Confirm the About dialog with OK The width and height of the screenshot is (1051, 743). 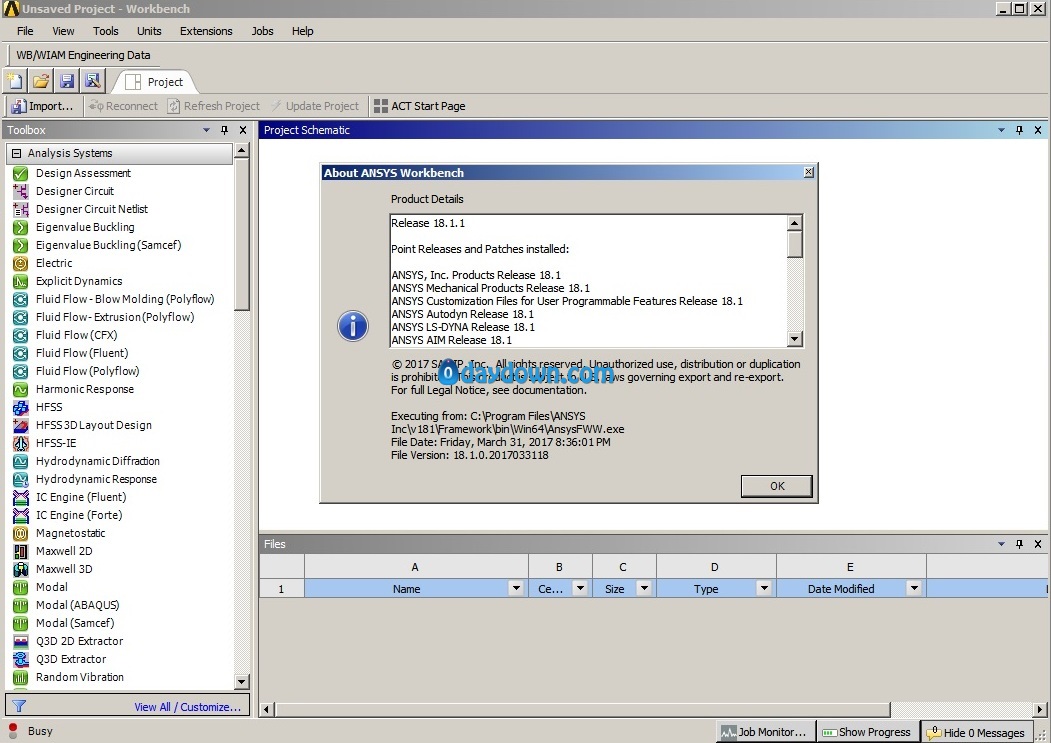pyautogui.click(x=777, y=486)
